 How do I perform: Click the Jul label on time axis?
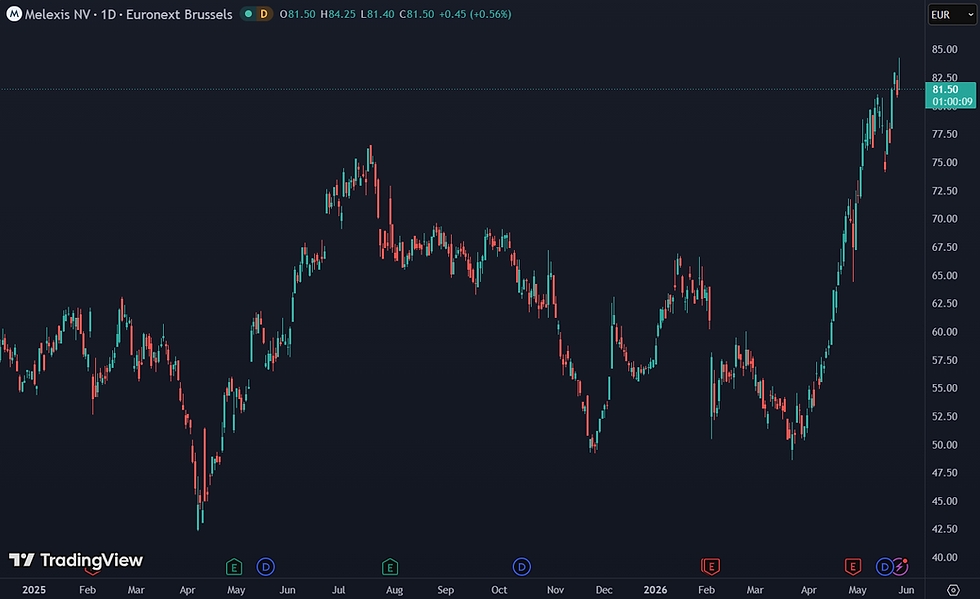[338, 590]
